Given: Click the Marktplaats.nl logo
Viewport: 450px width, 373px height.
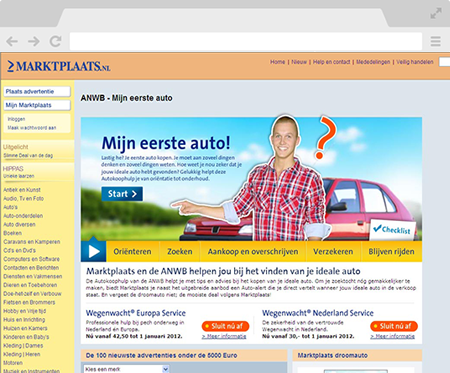Looking at the screenshot, I should [x=59, y=66].
